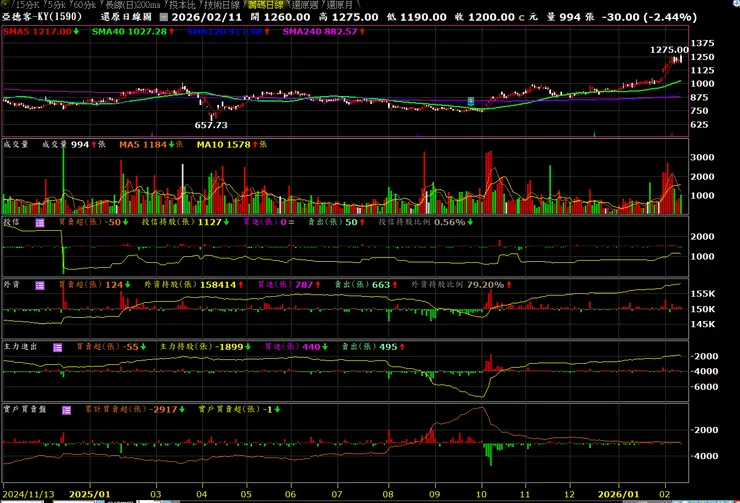Switch to the 5分k chart tab
Screen dimensions: 740x503
56,5
